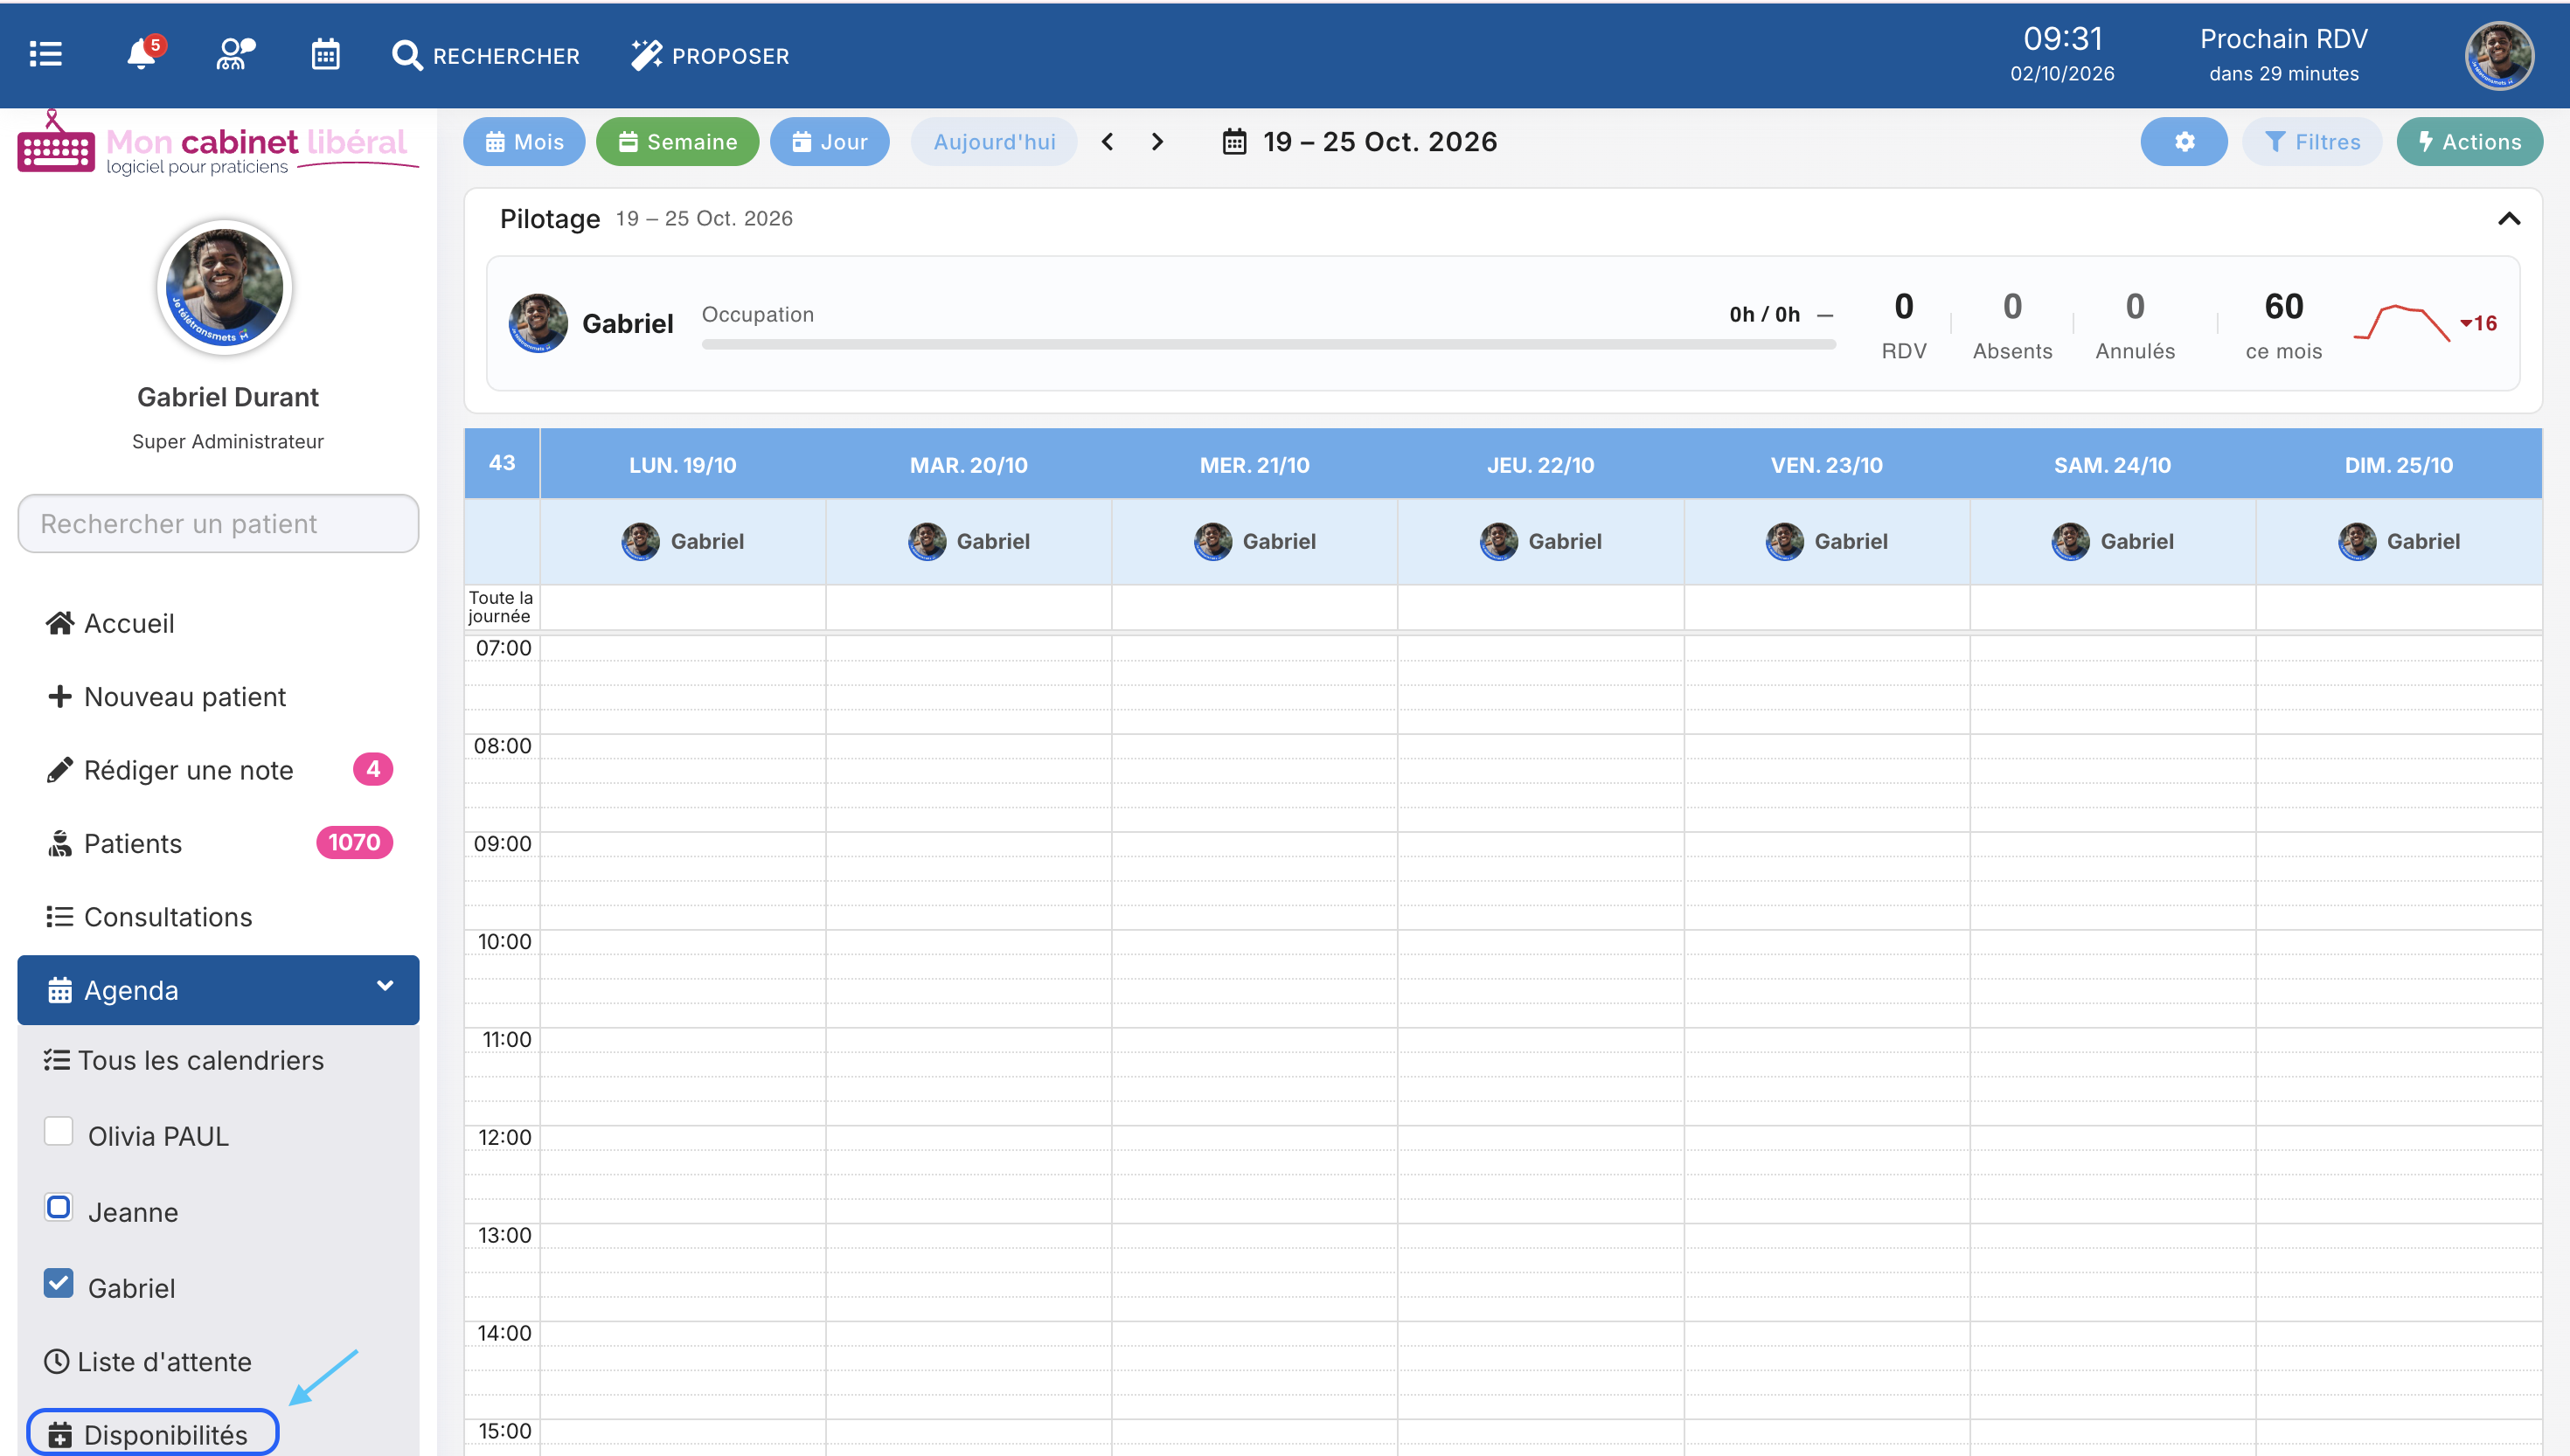Click LUN. 19/10 day header

point(683,465)
